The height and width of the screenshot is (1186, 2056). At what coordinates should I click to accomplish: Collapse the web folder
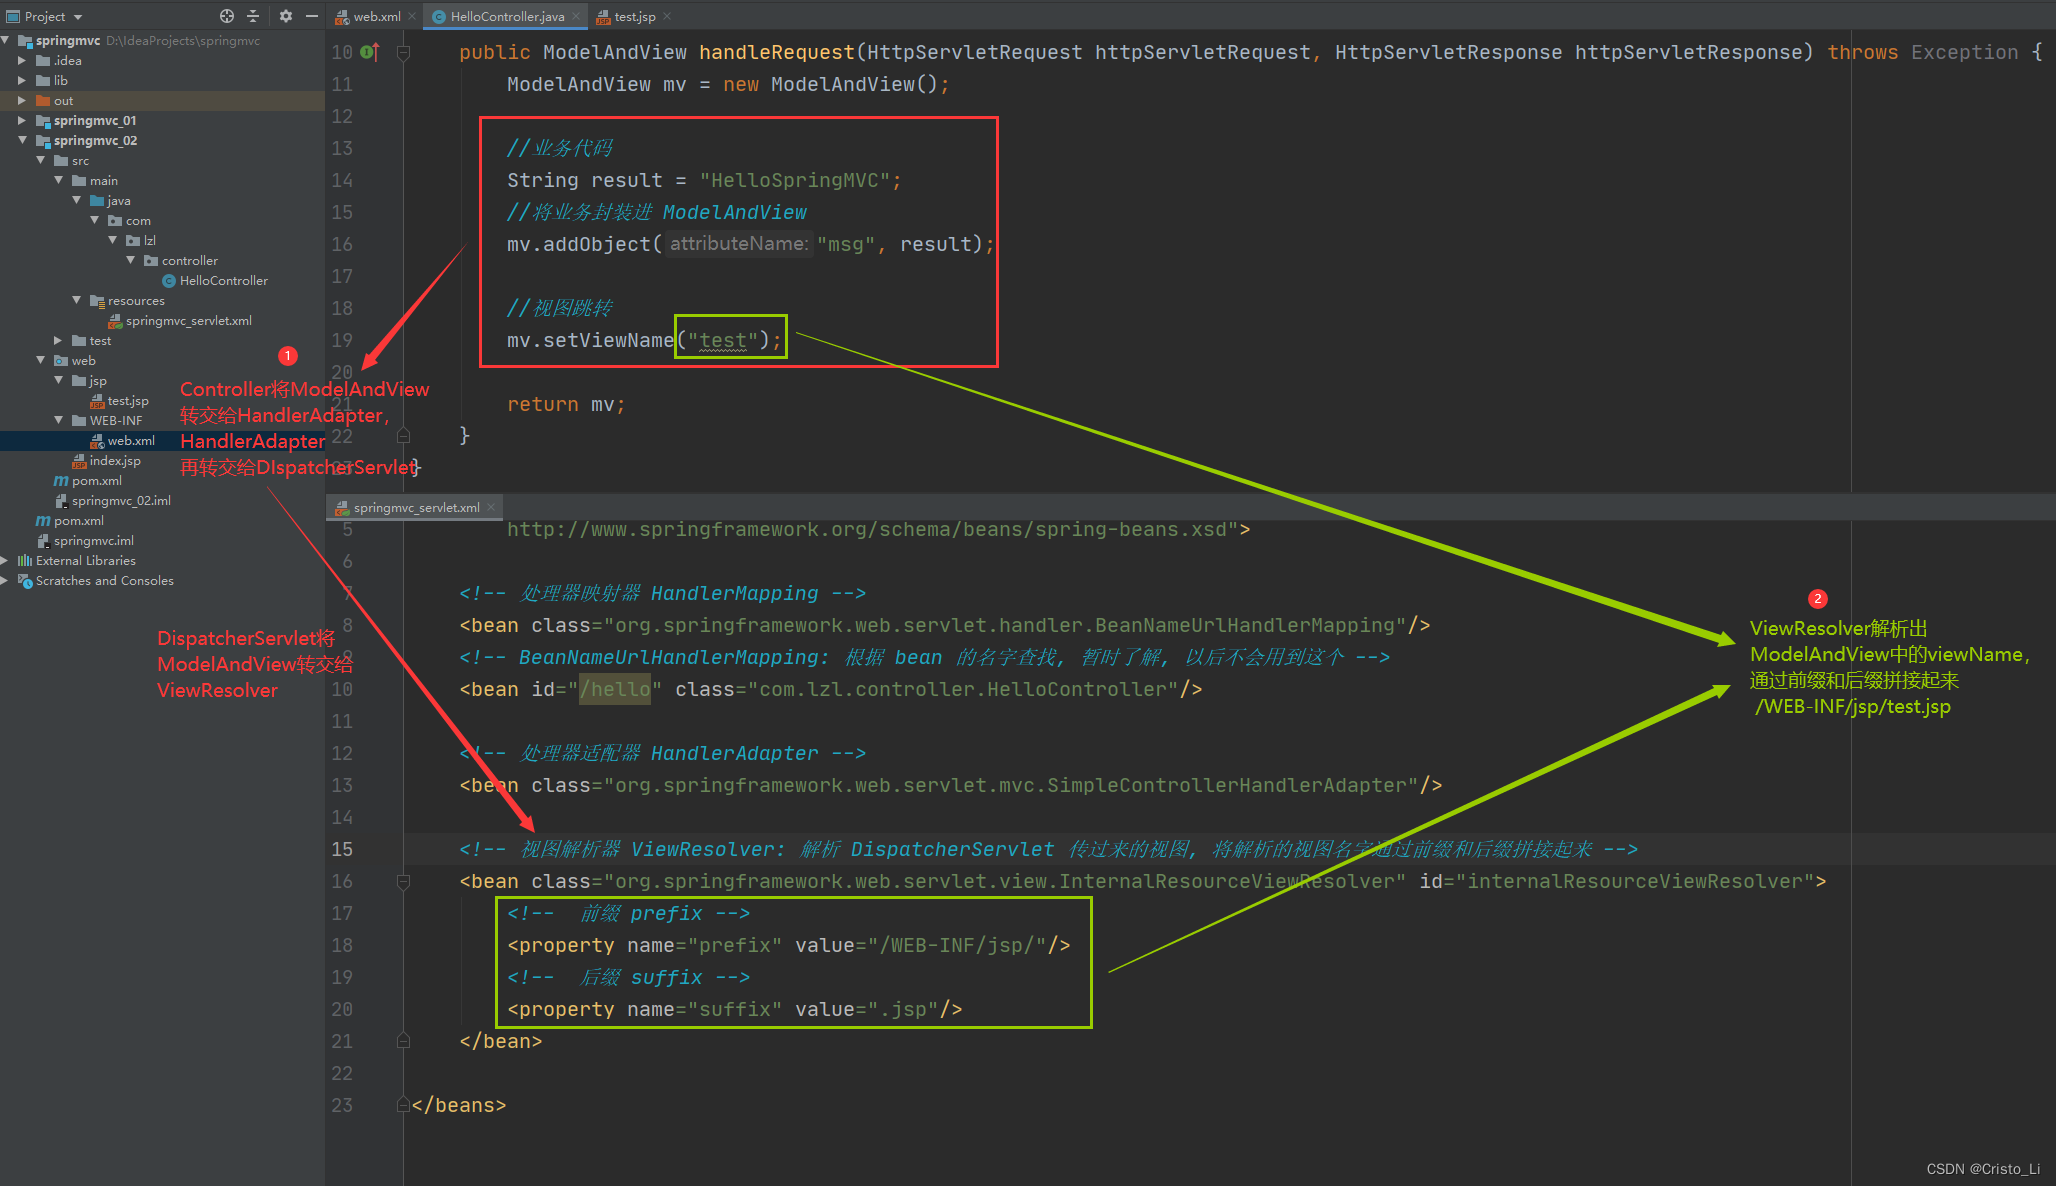pos(40,360)
